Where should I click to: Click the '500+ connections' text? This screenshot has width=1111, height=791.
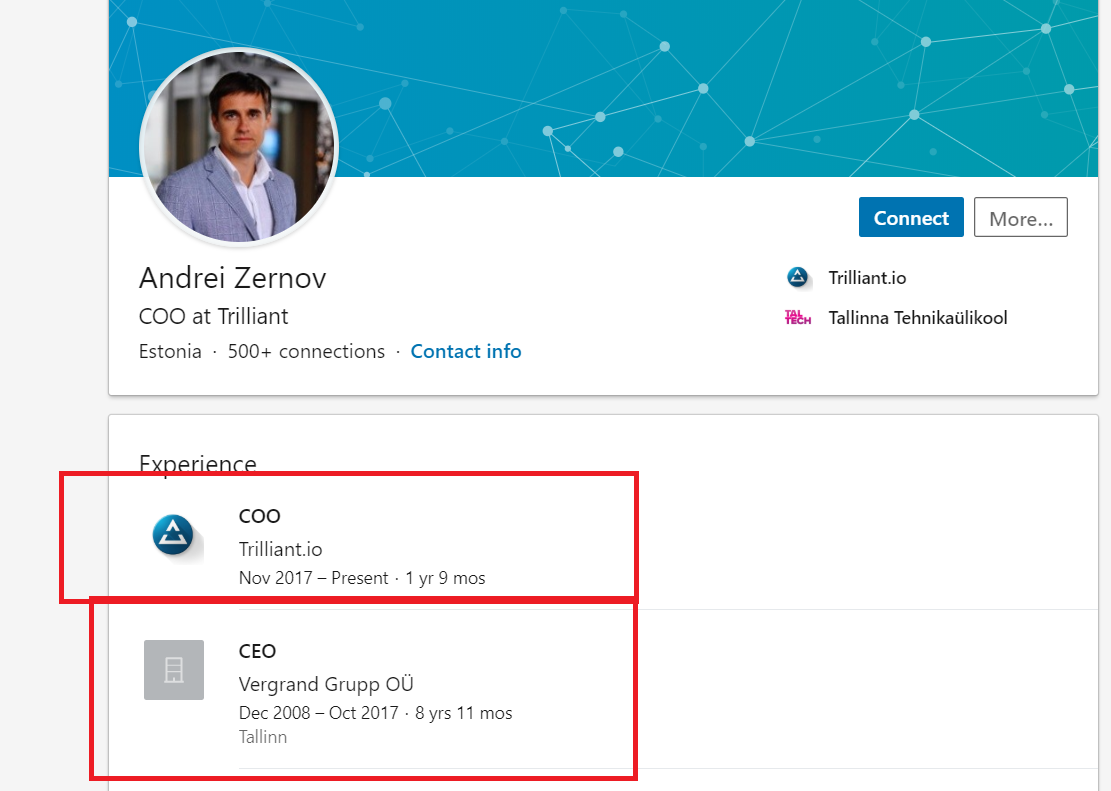pos(306,352)
